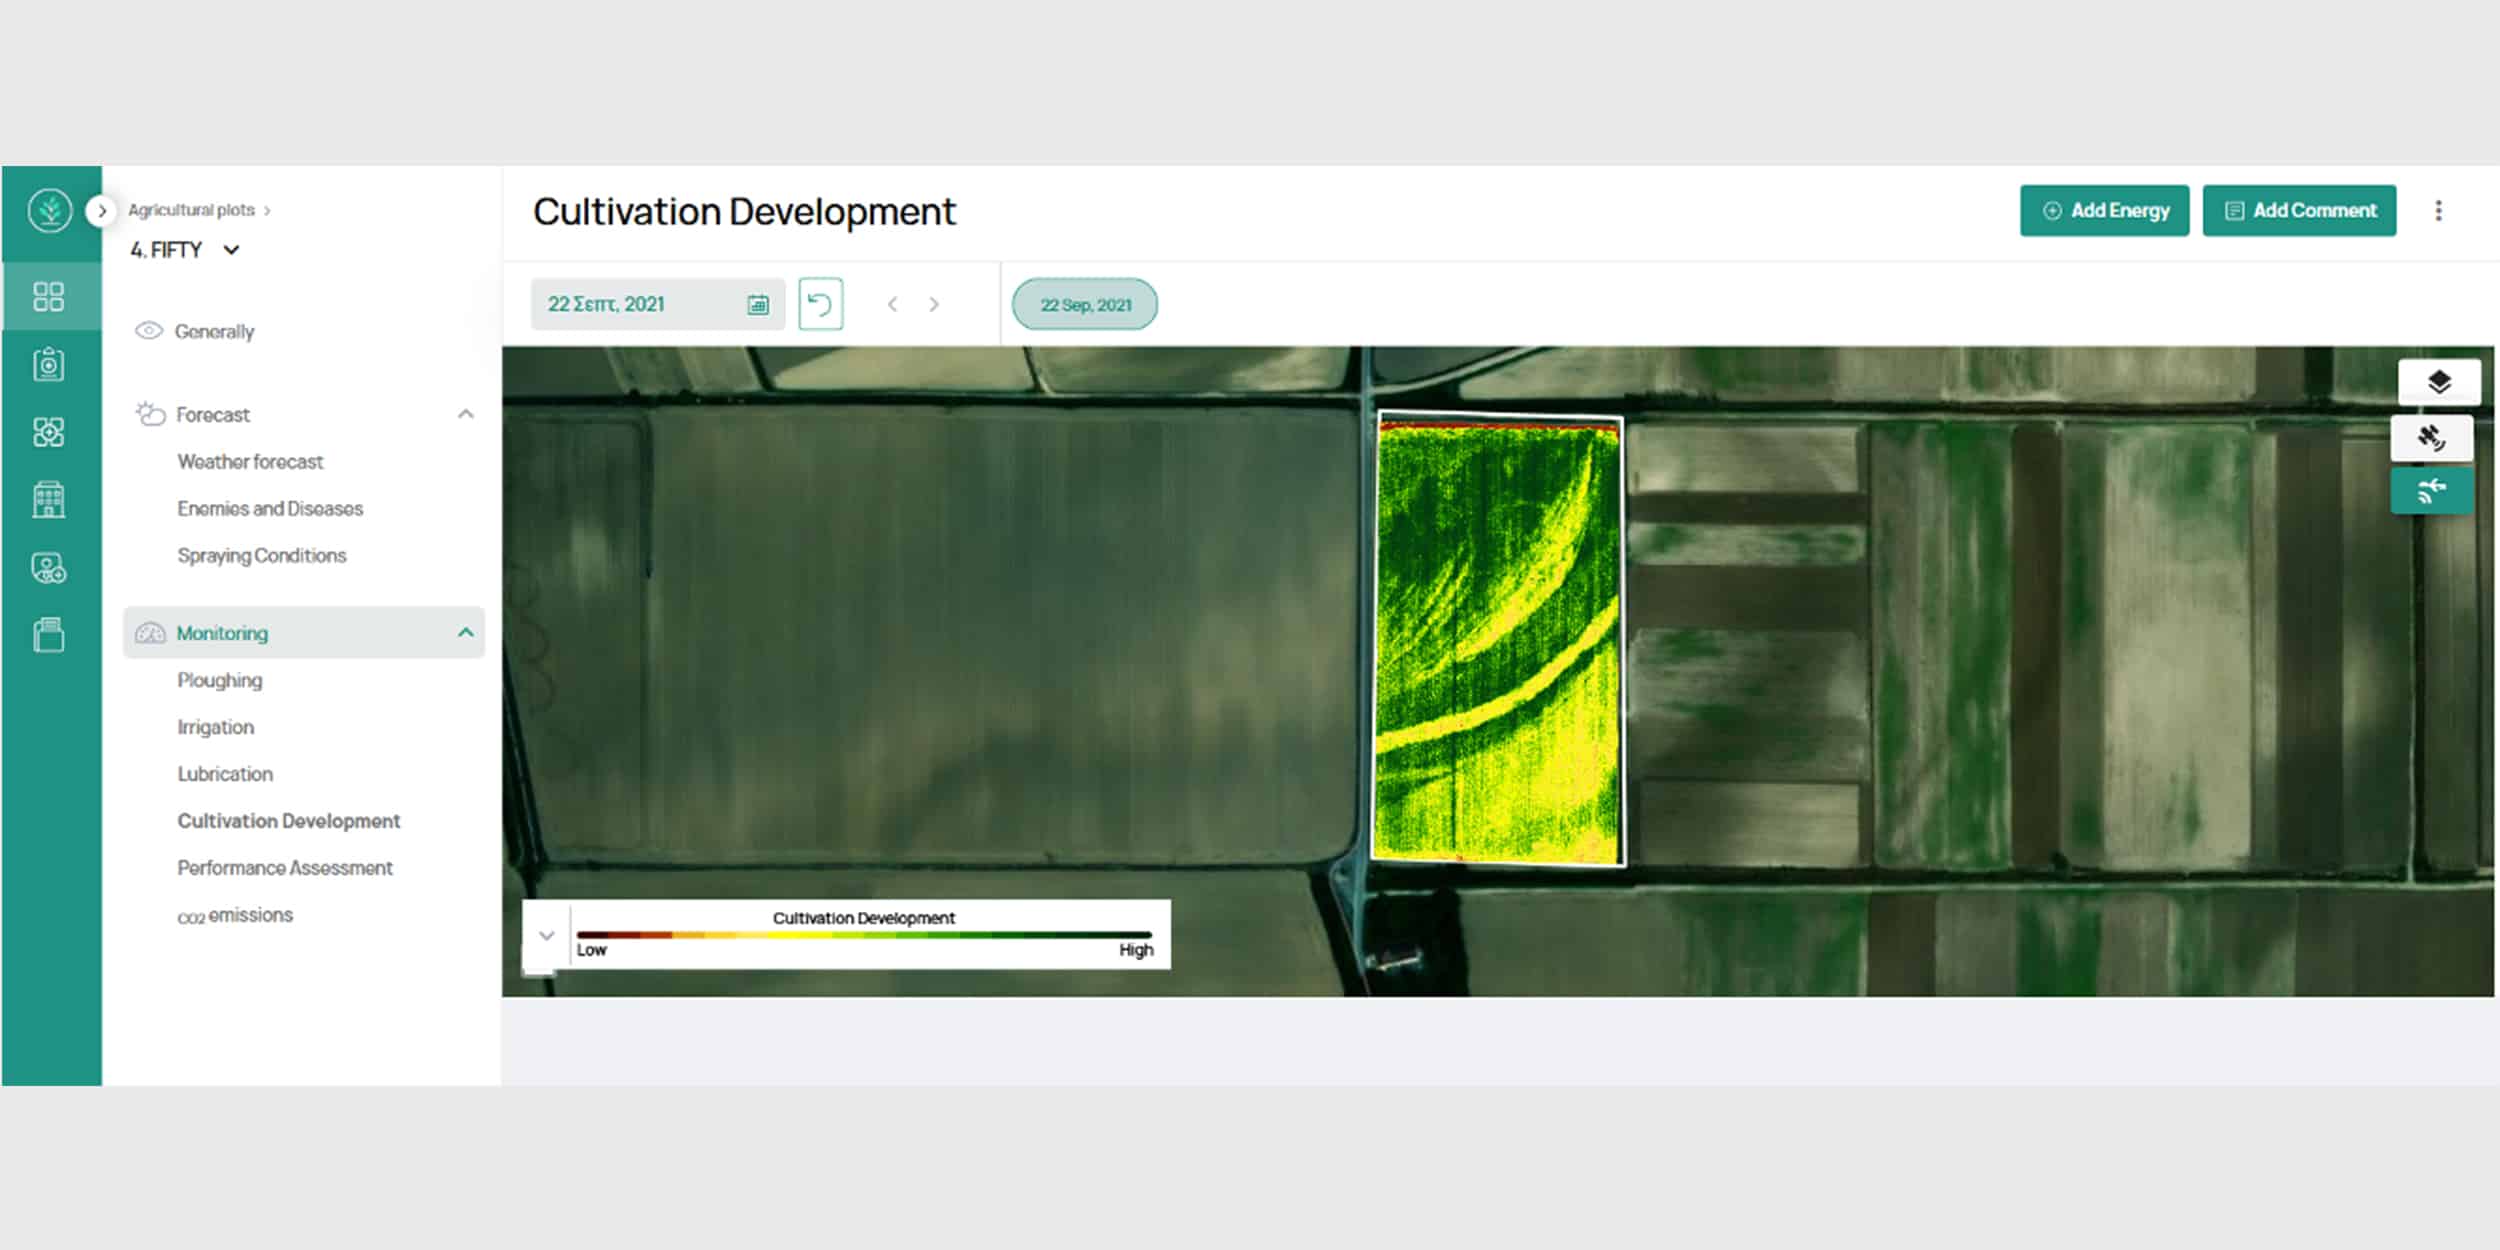Open the calendar picker icon
The width and height of the screenshot is (2500, 1250).
758,304
